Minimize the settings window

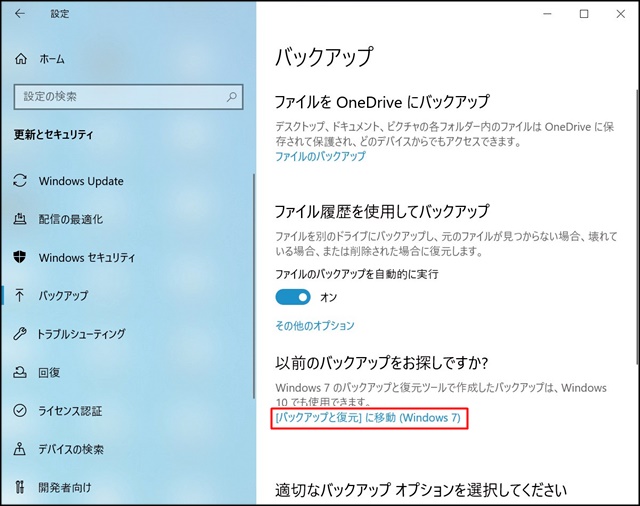[x=547, y=14]
